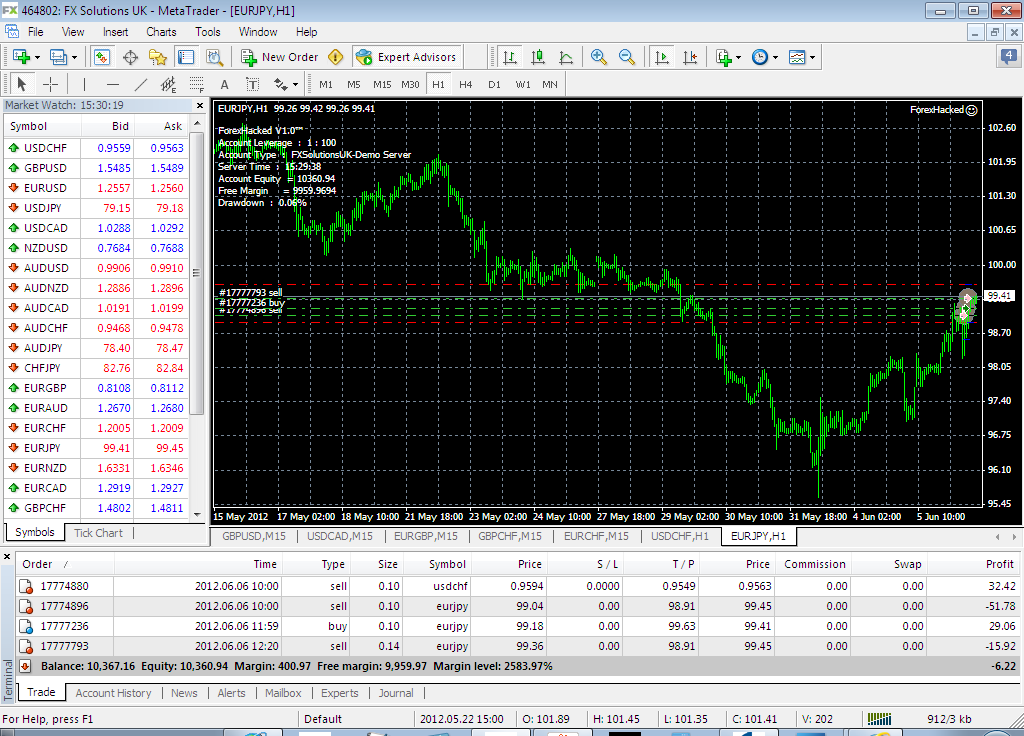The height and width of the screenshot is (736, 1024).
Task: Toggle the Expert Advisors button
Action: tap(407, 57)
